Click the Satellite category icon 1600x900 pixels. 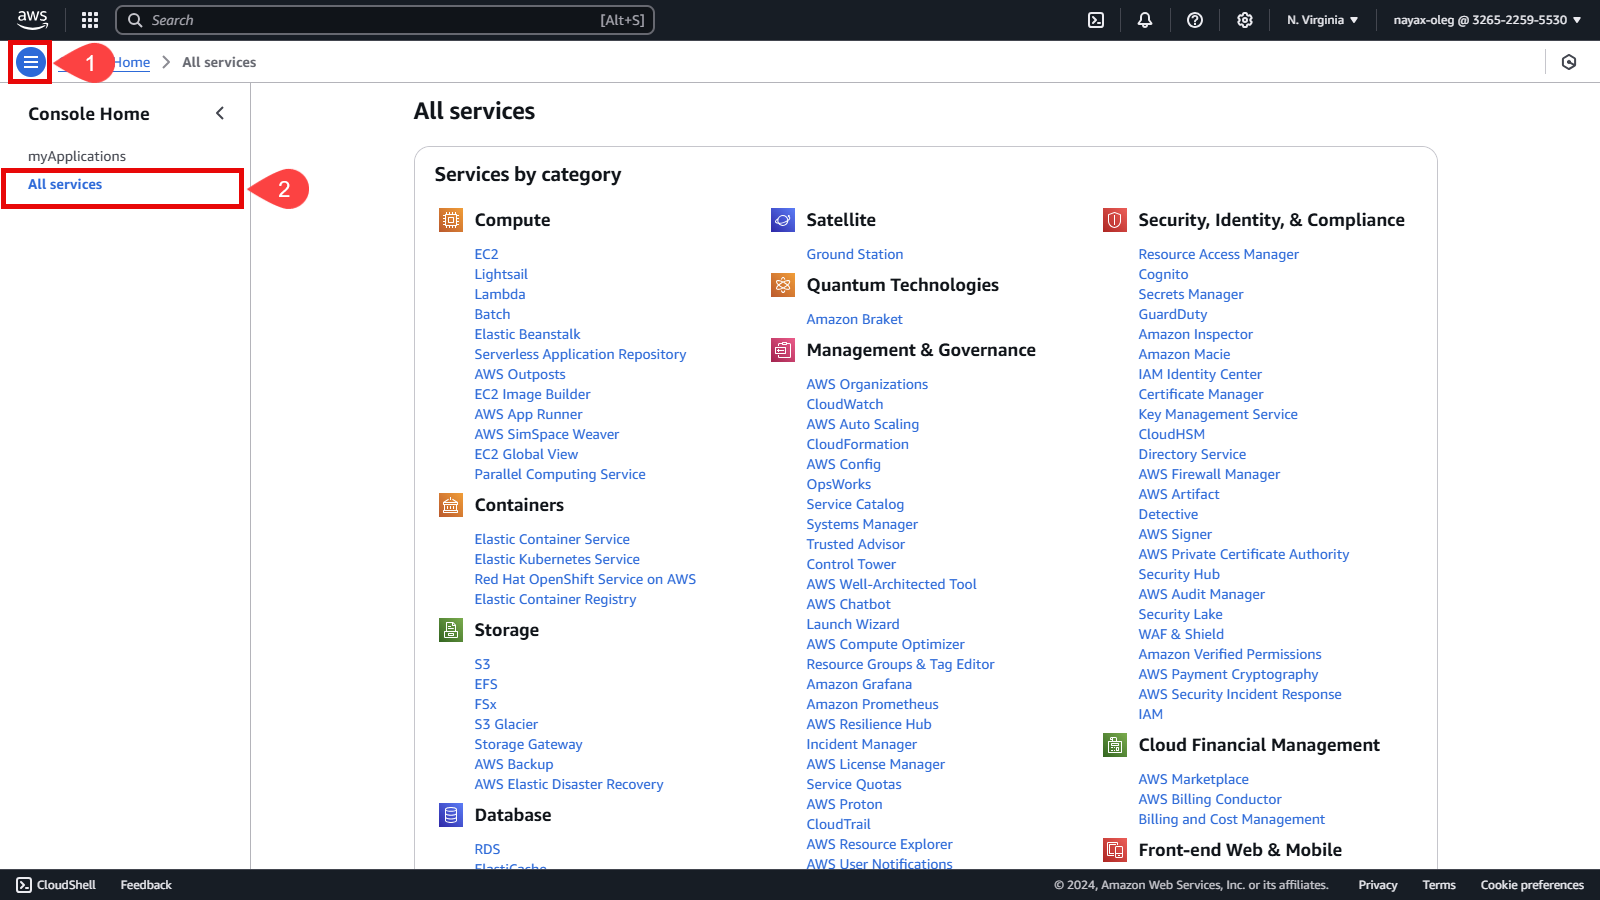tap(783, 220)
